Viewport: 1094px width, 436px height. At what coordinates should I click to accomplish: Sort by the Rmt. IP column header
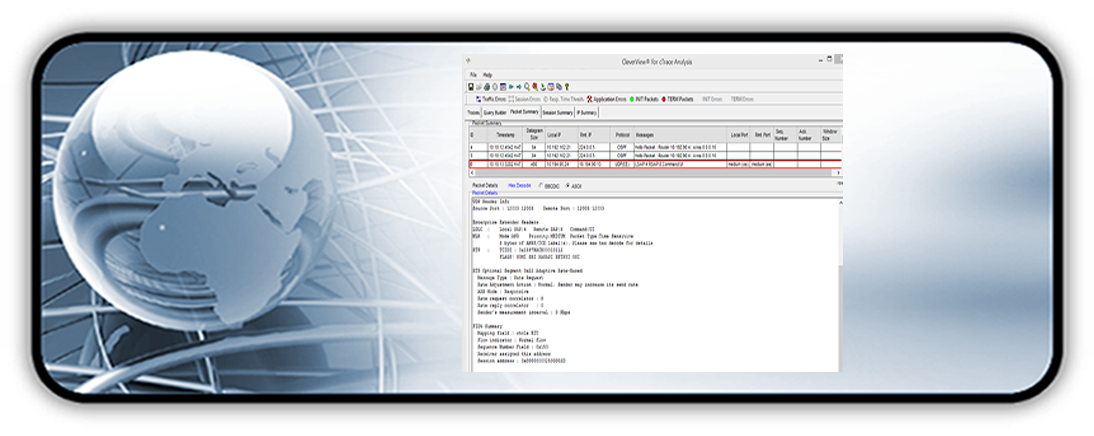coord(594,135)
